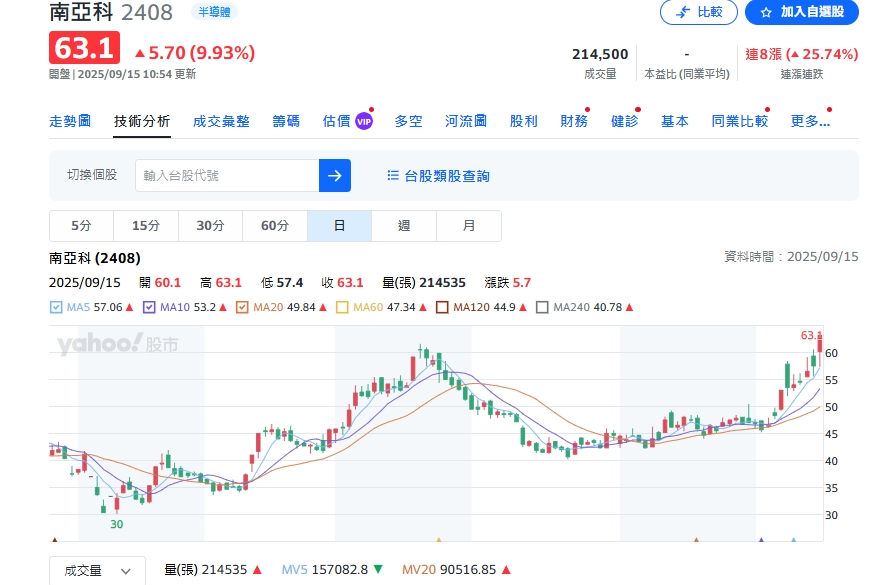Select the 週 weekly chart interval
This screenshot has width=884, height=585.
click(x=404, y=225)
